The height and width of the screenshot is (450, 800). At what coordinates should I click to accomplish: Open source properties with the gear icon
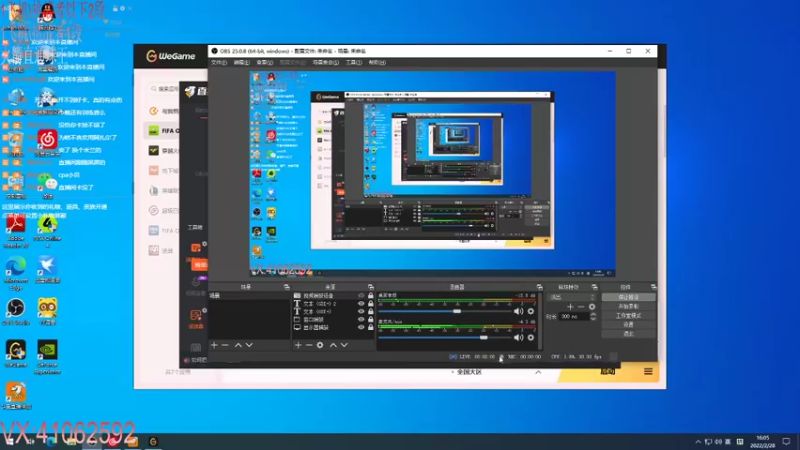(x=320, y=345)
